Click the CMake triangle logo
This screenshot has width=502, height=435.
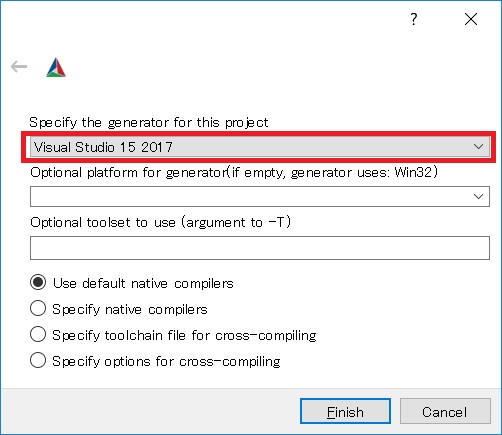tap(56, 67)
